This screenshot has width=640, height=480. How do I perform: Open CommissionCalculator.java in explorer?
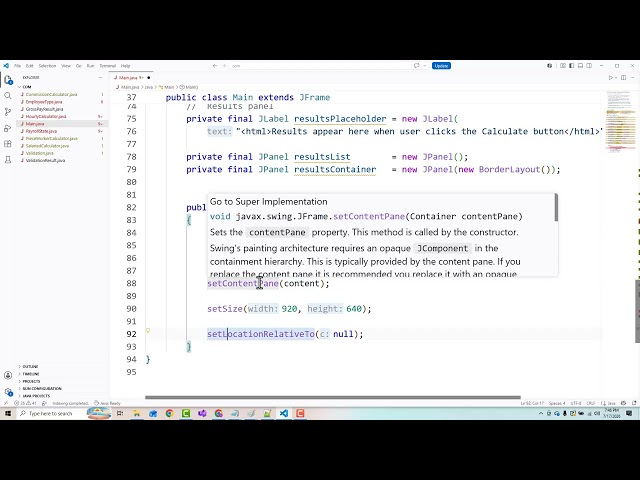[51, 94]
